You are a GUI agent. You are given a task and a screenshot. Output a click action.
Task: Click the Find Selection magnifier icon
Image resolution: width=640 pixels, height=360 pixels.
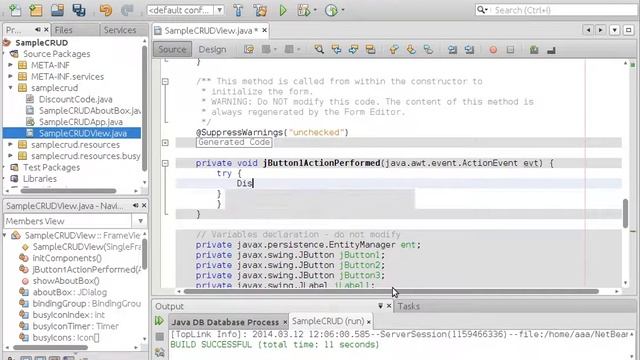319,49
